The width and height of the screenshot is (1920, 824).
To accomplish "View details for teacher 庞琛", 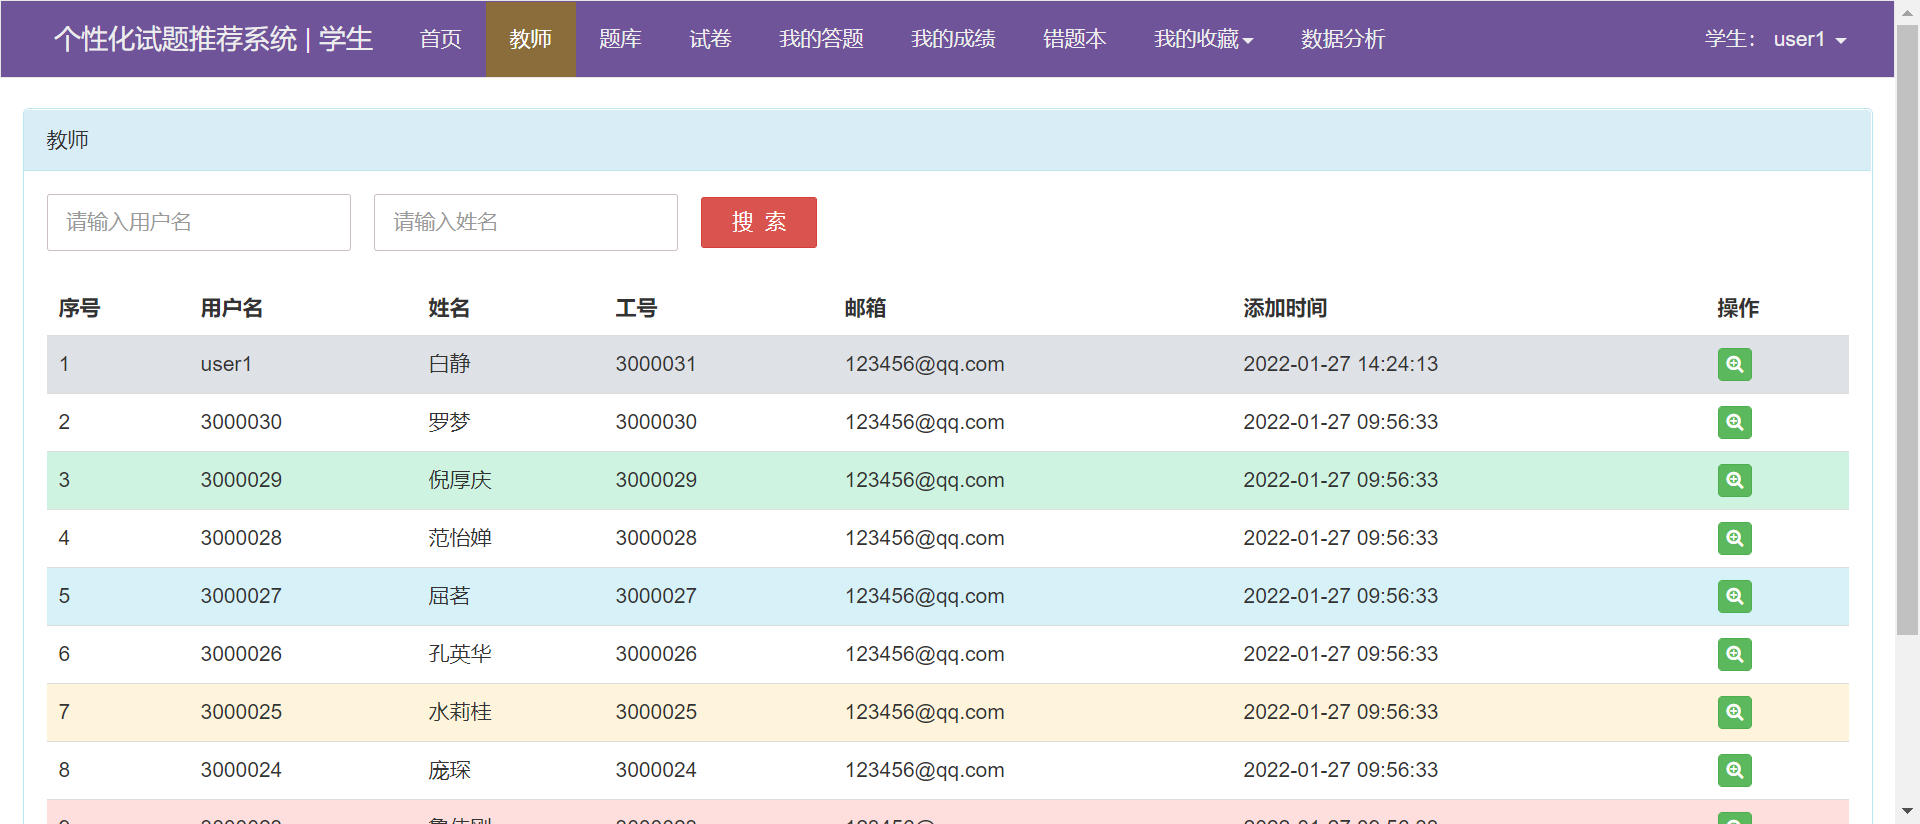I will [x=1734, y=770].
